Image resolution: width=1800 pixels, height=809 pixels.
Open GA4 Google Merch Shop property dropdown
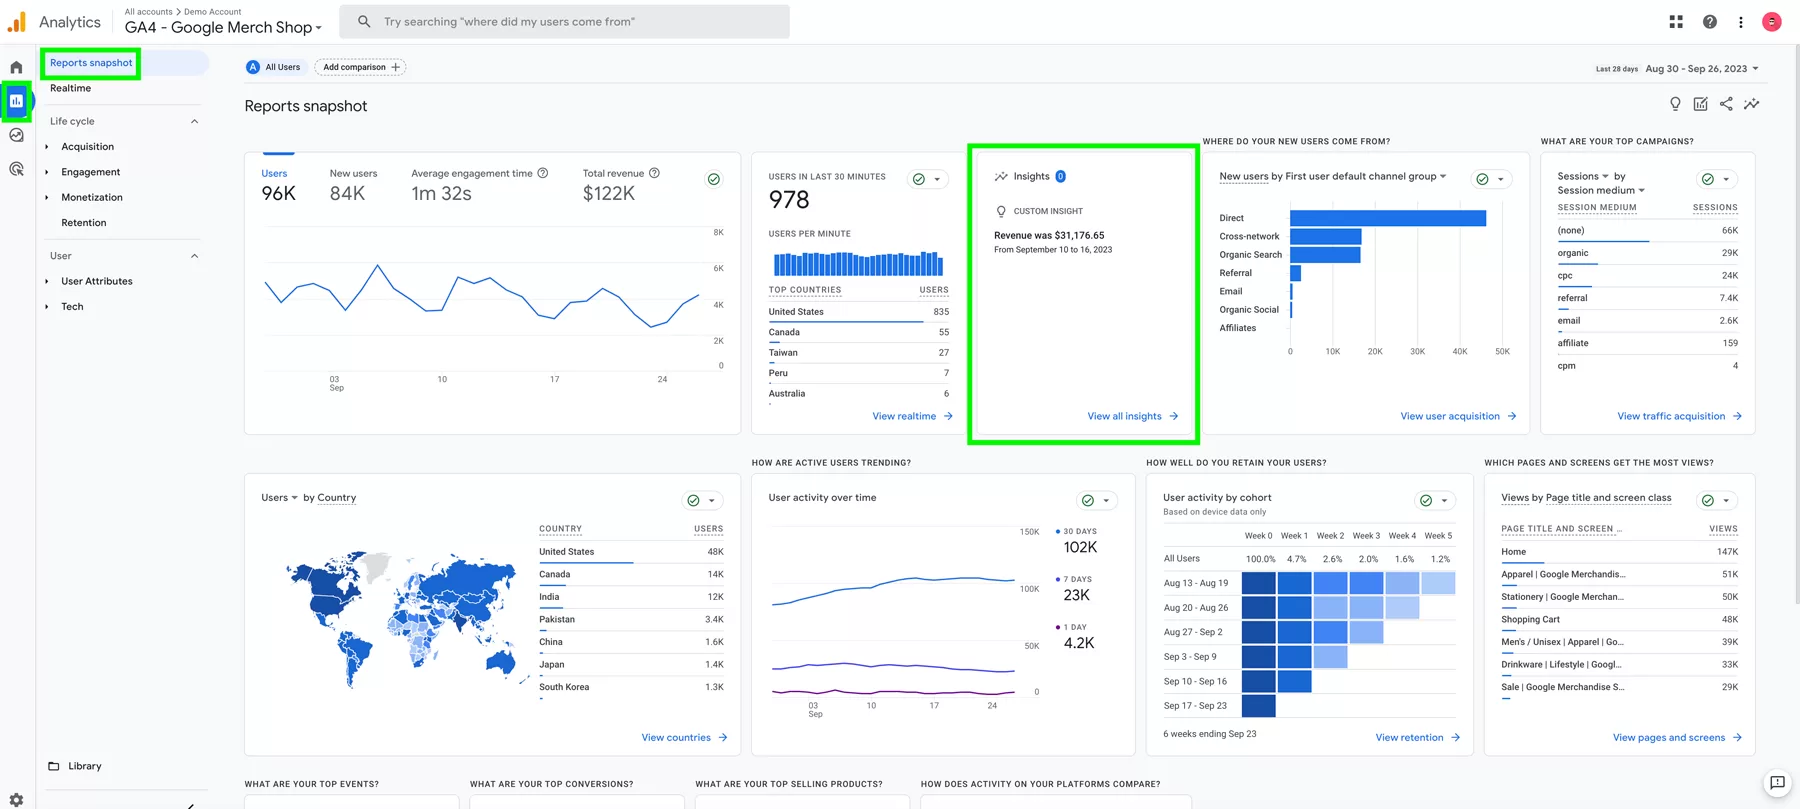point(223,27)
